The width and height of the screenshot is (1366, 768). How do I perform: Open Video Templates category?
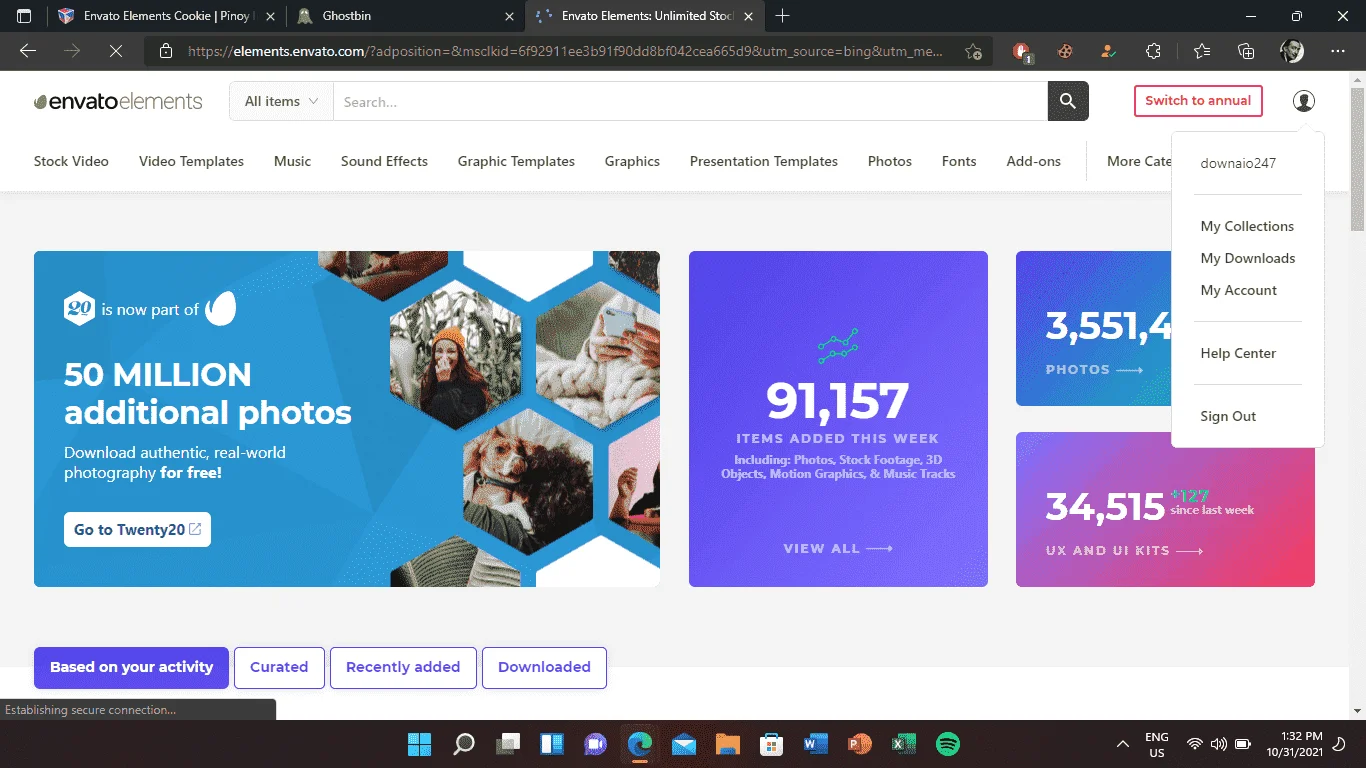[x=191, y=161]
